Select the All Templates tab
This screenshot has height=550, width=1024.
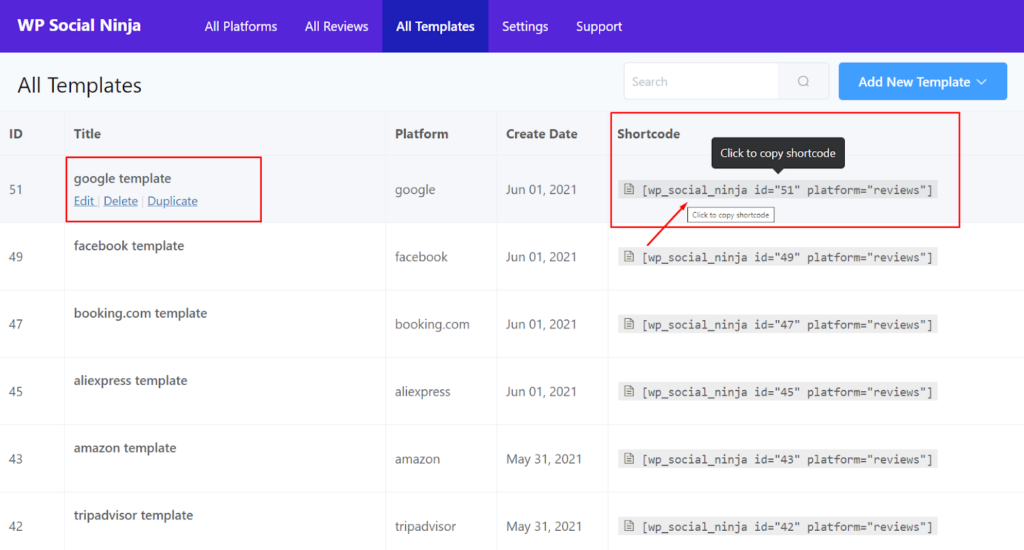click(x=435, y=27)
